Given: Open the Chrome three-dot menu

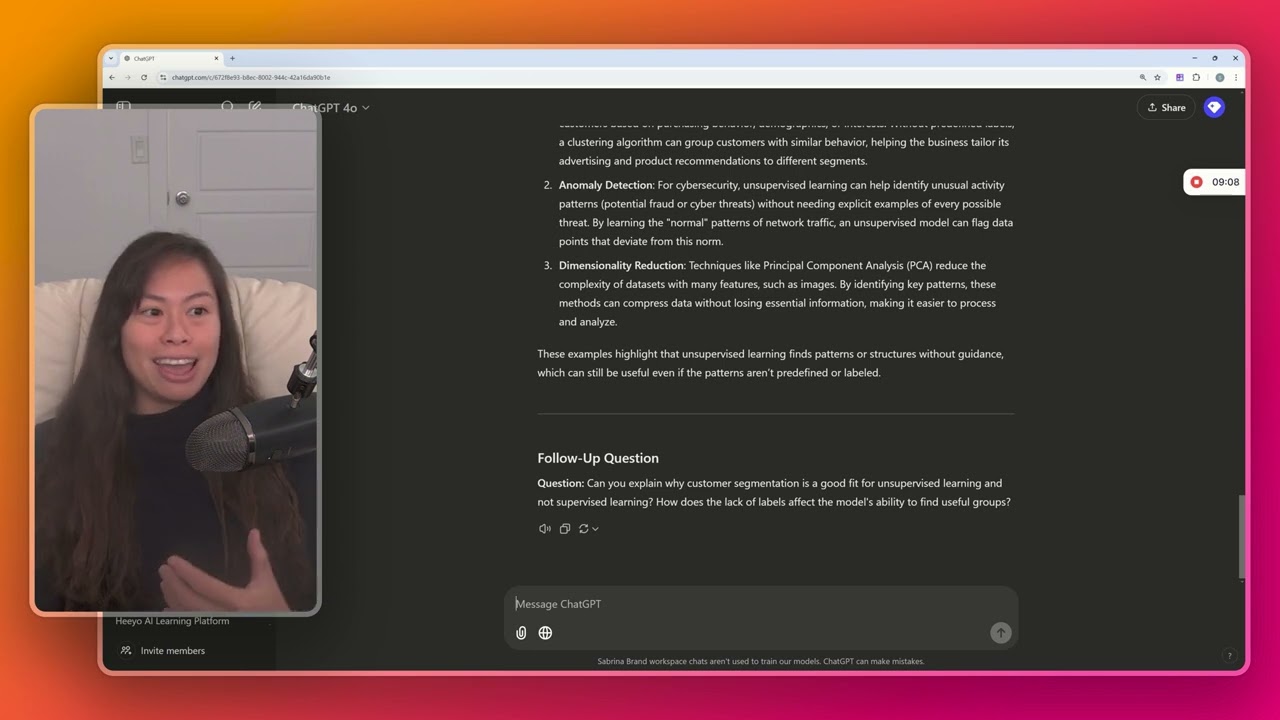Looking at the screenshot, I should click(1236, 77).
